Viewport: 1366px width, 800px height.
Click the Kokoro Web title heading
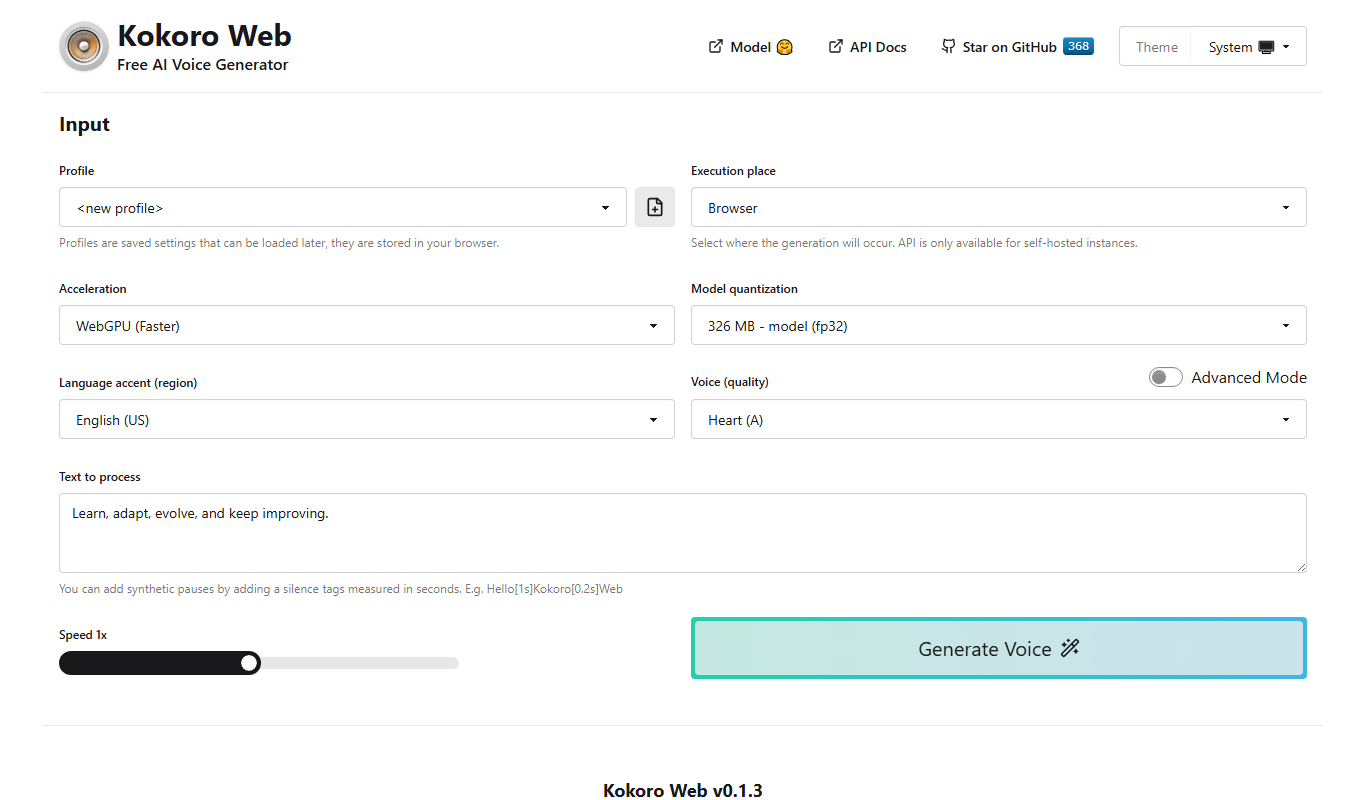click(x=204, y=35)
